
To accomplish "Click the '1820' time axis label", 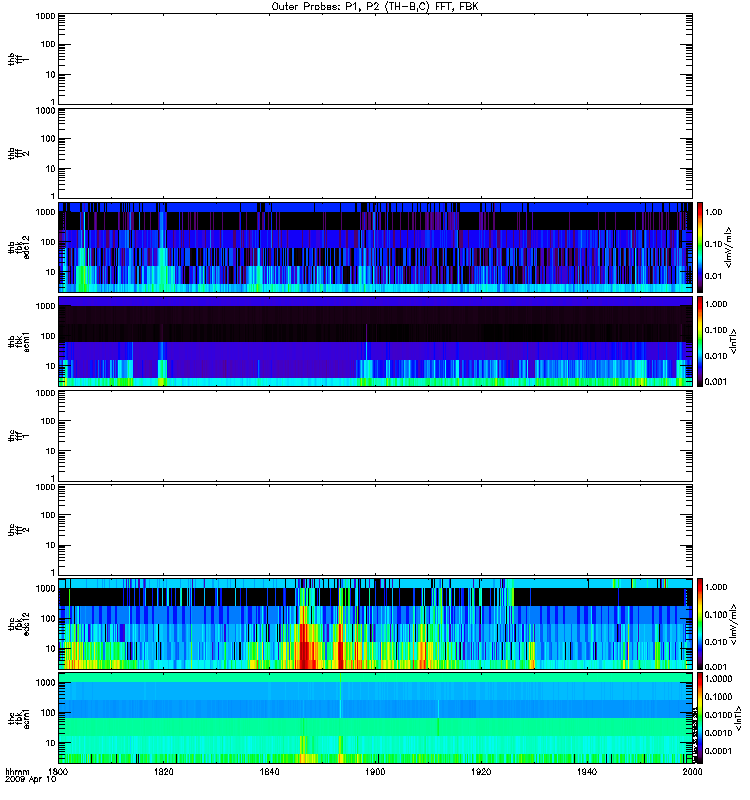I will 164,772.
